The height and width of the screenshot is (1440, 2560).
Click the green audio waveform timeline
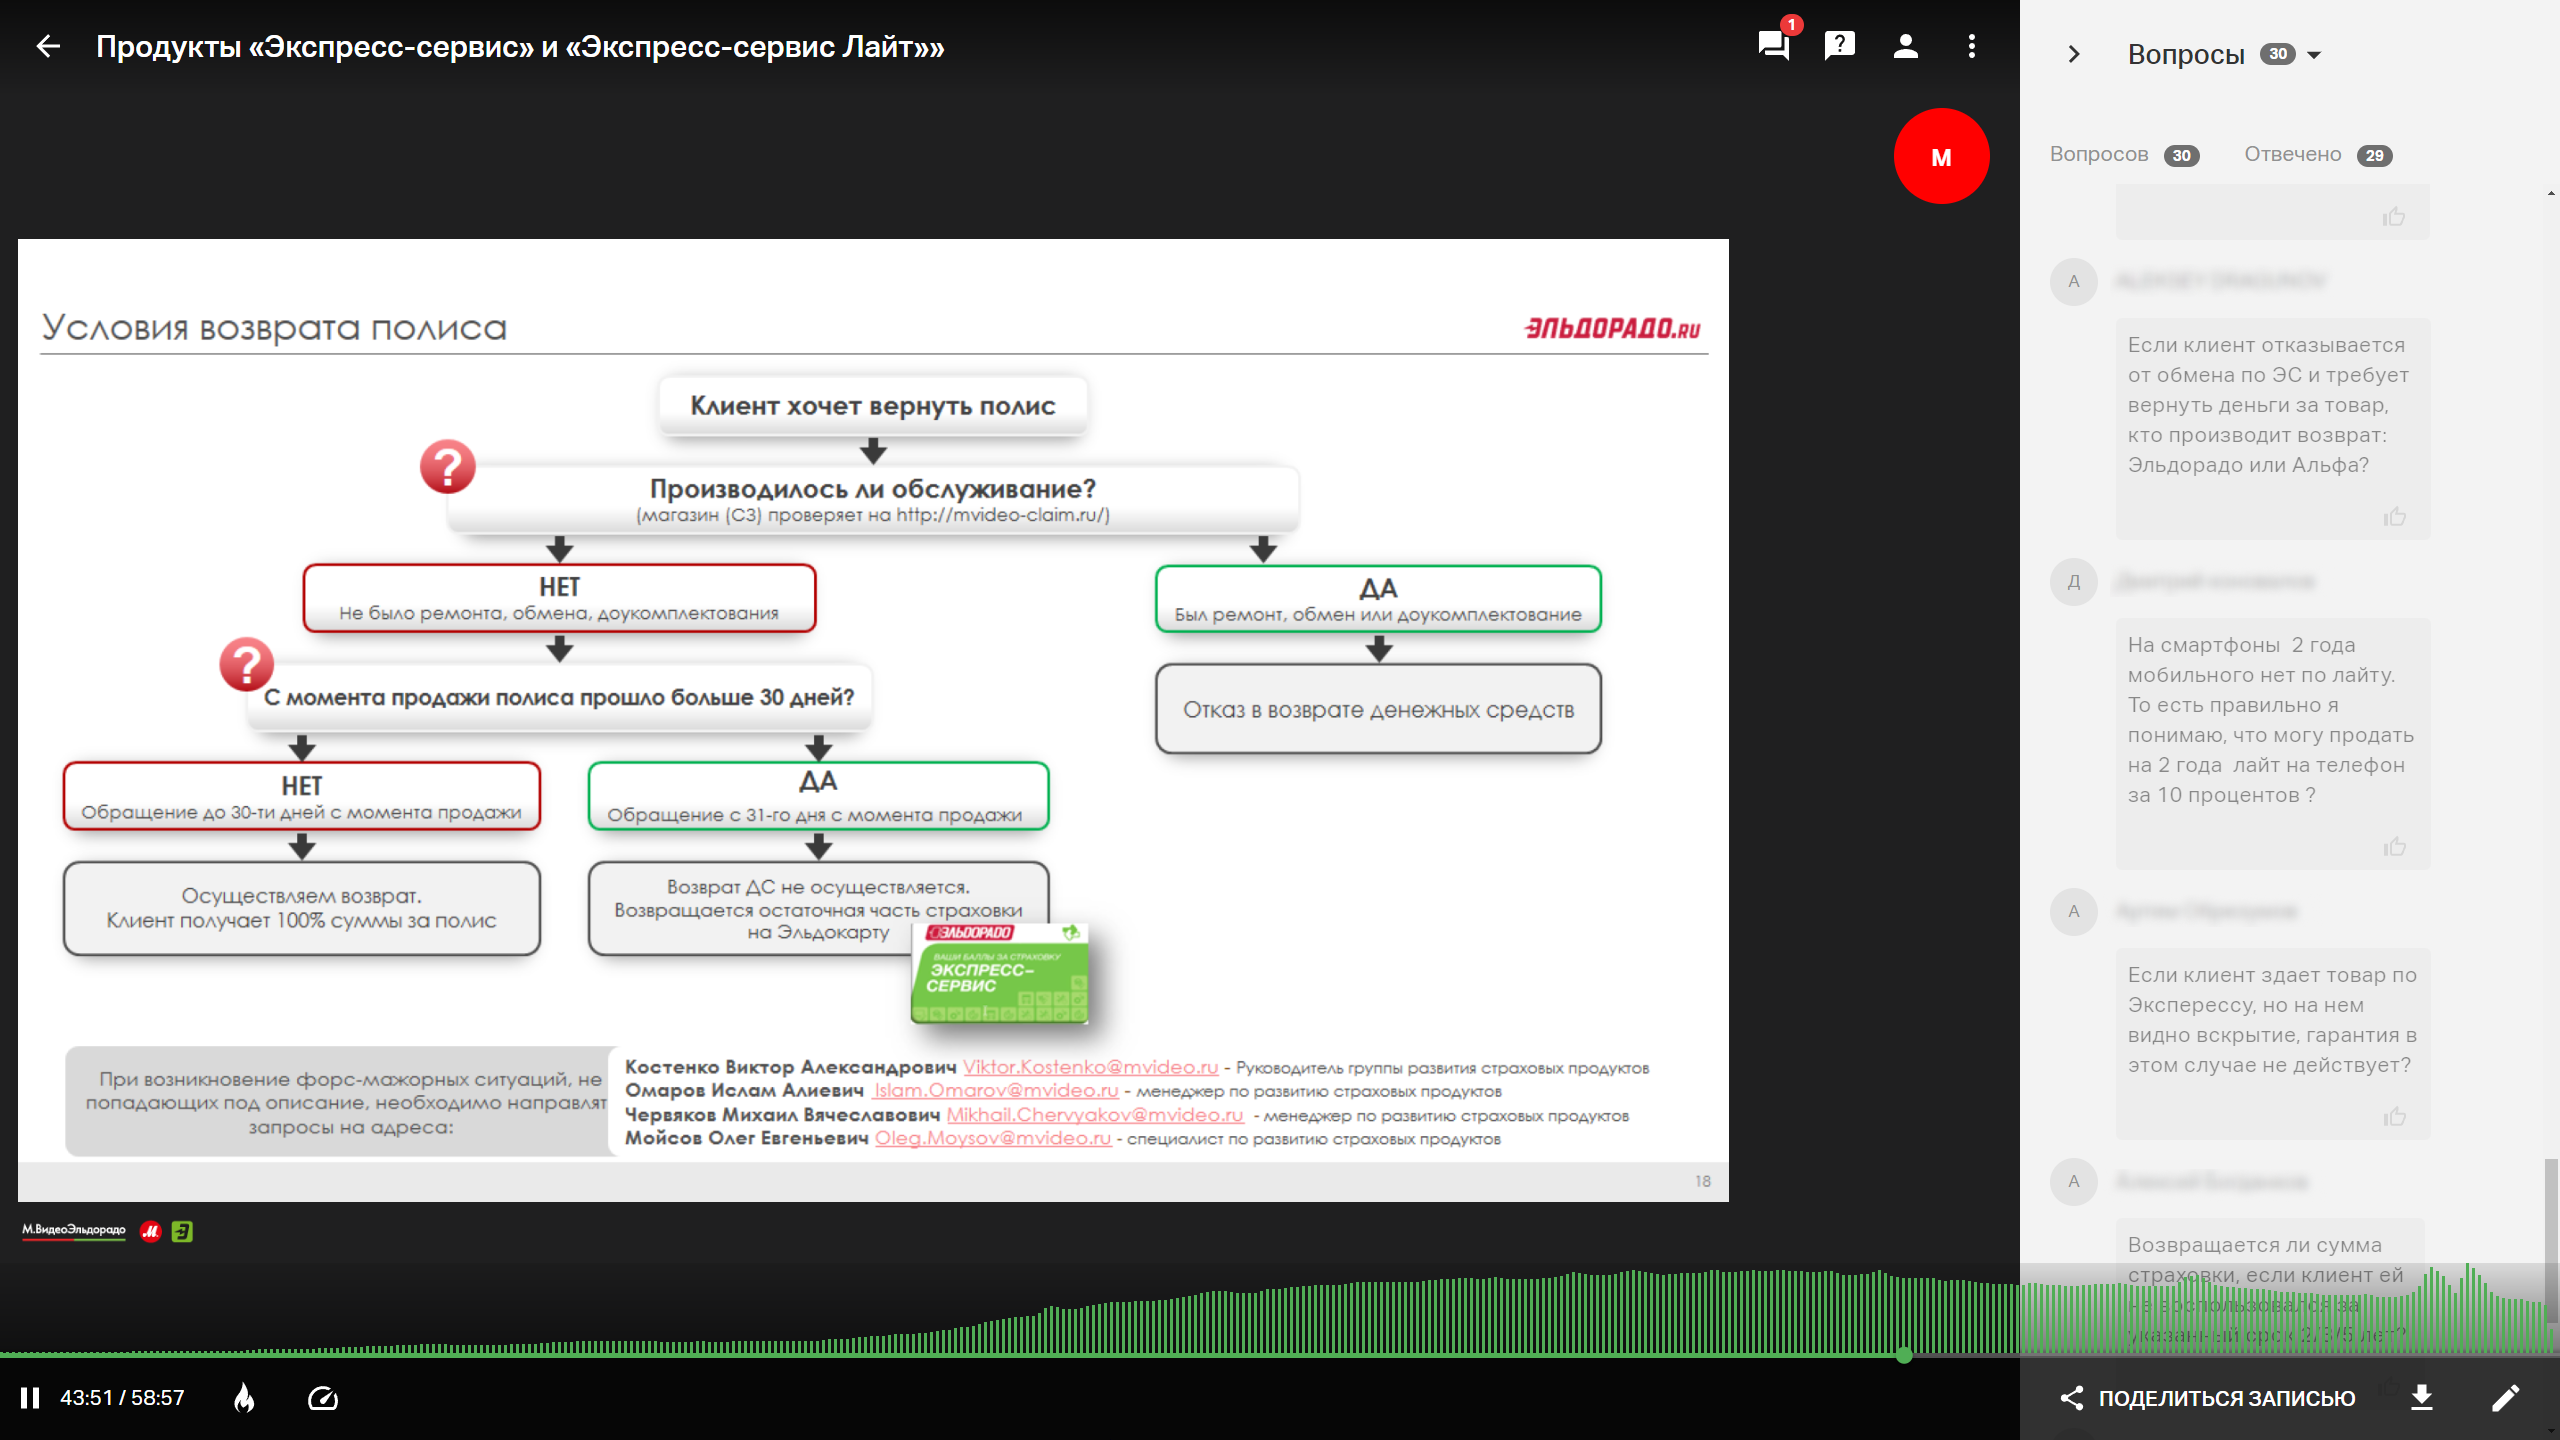(1280, 1310)
